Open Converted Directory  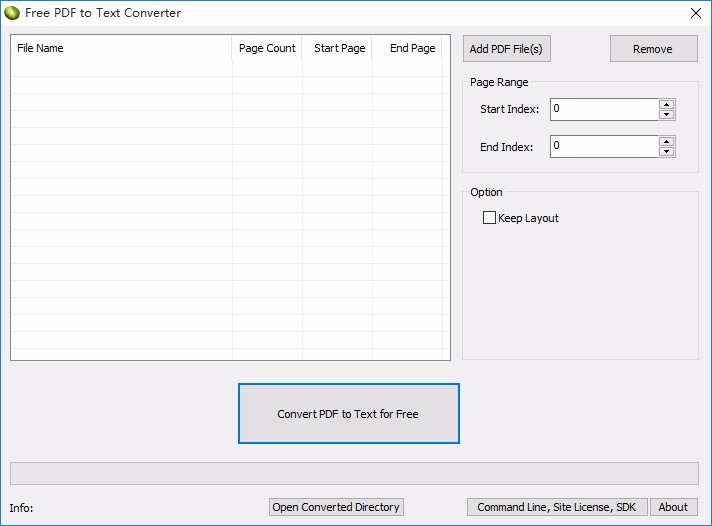(336, 507)
